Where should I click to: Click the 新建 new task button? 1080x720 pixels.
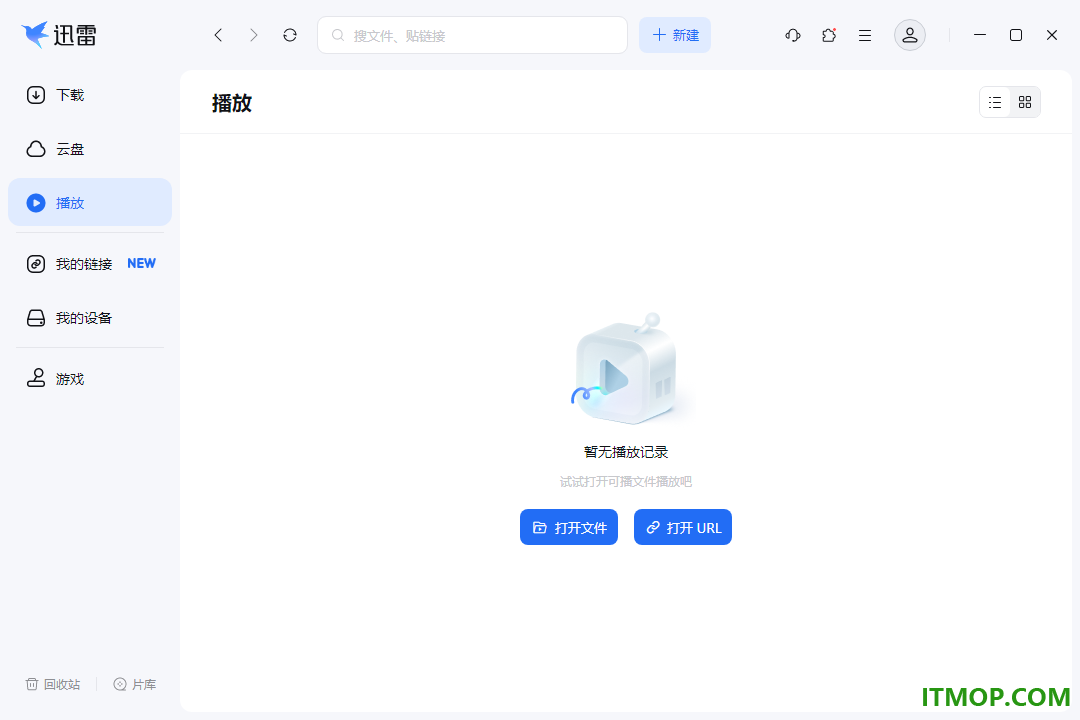pos(675,35)
